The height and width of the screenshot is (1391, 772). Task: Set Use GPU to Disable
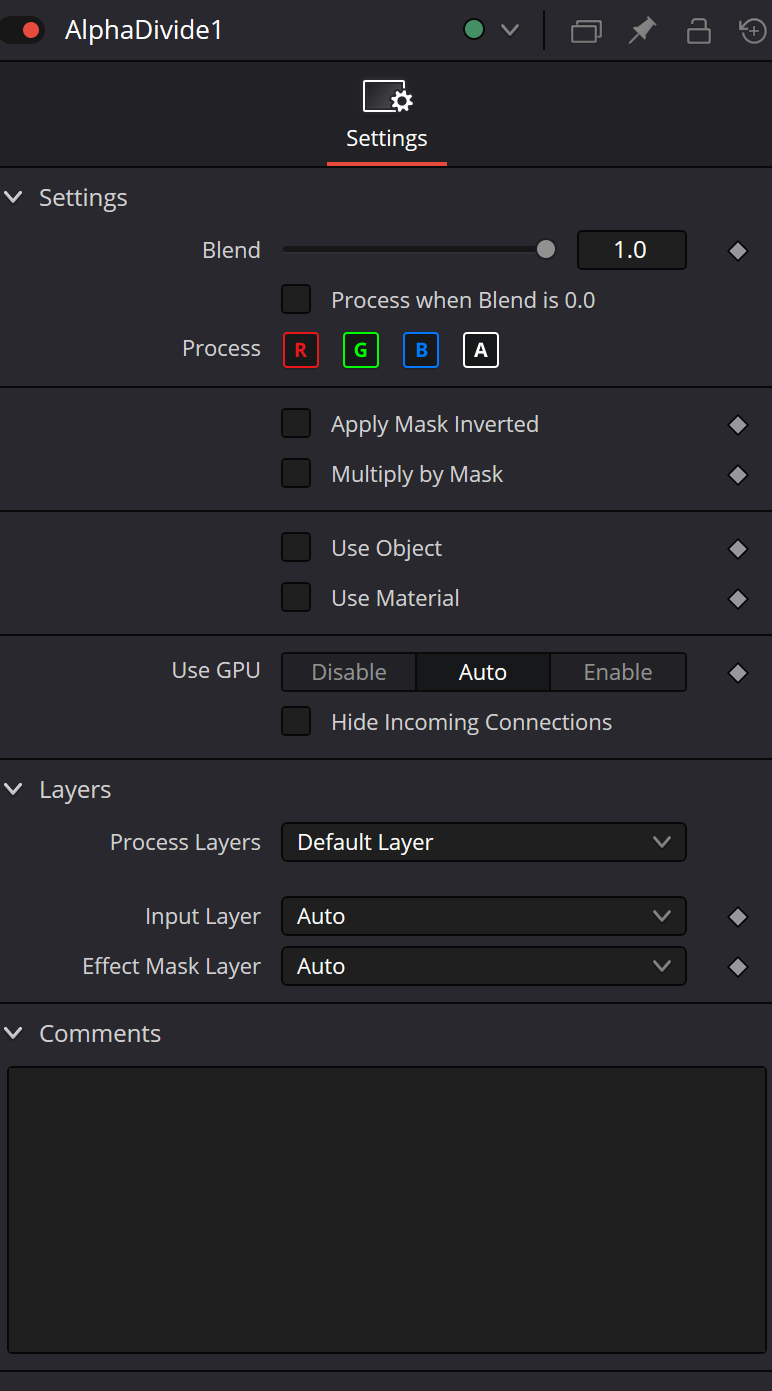(x=349, y=672)
